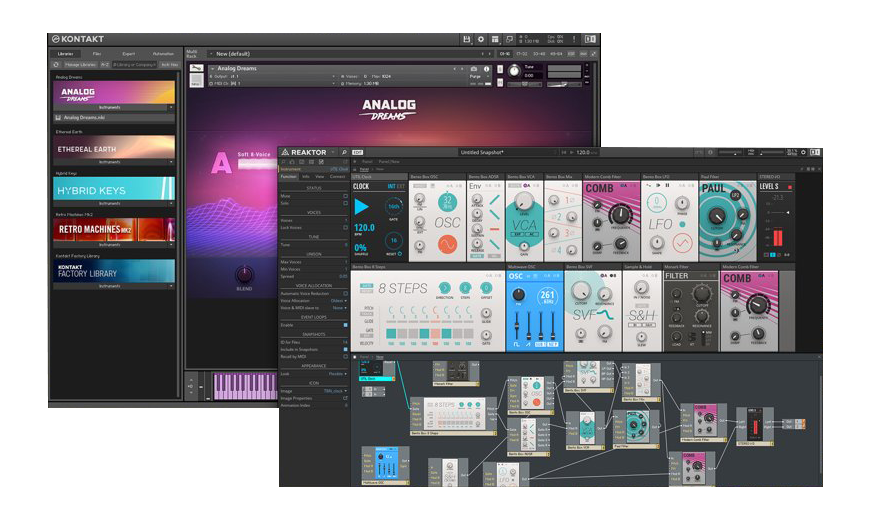Toggle Include in Snapshots checkbox

(x=345, y=350)
